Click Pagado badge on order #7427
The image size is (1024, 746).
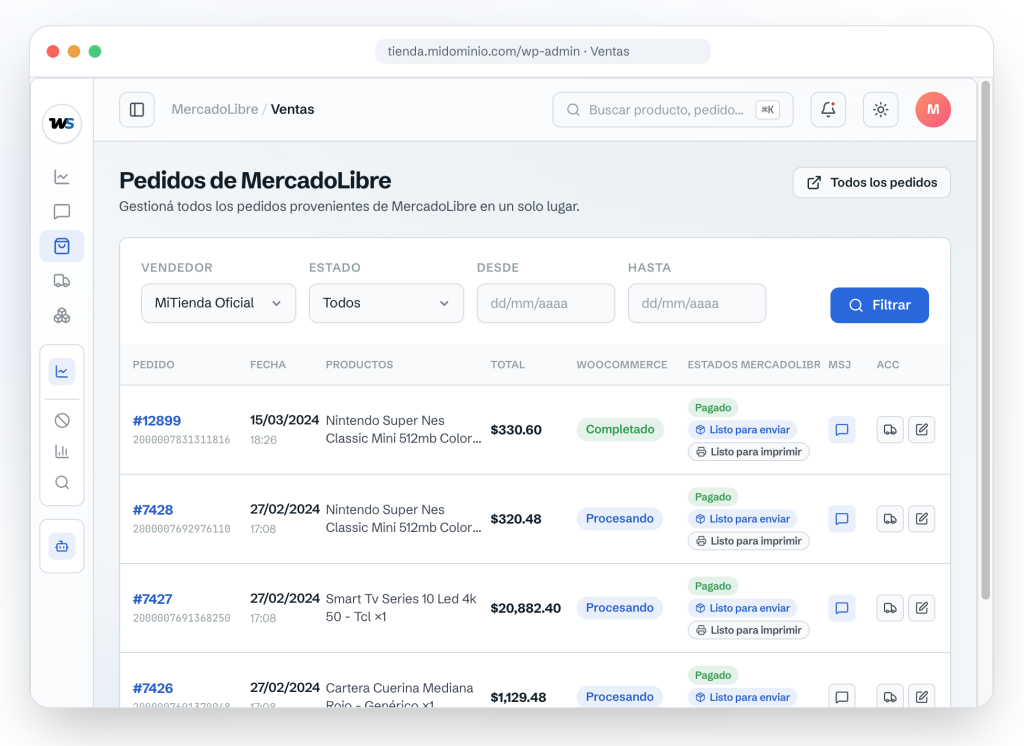pos(712,586)
